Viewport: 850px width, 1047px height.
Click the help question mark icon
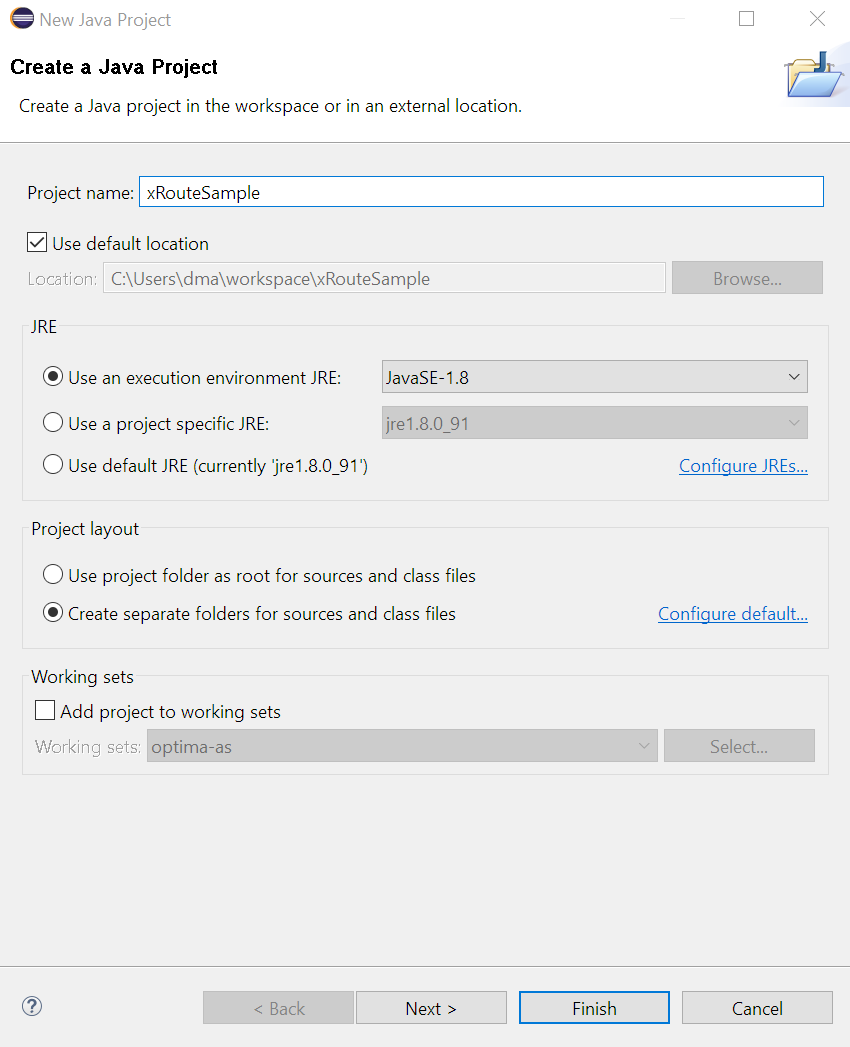(x=32, y=1006)
